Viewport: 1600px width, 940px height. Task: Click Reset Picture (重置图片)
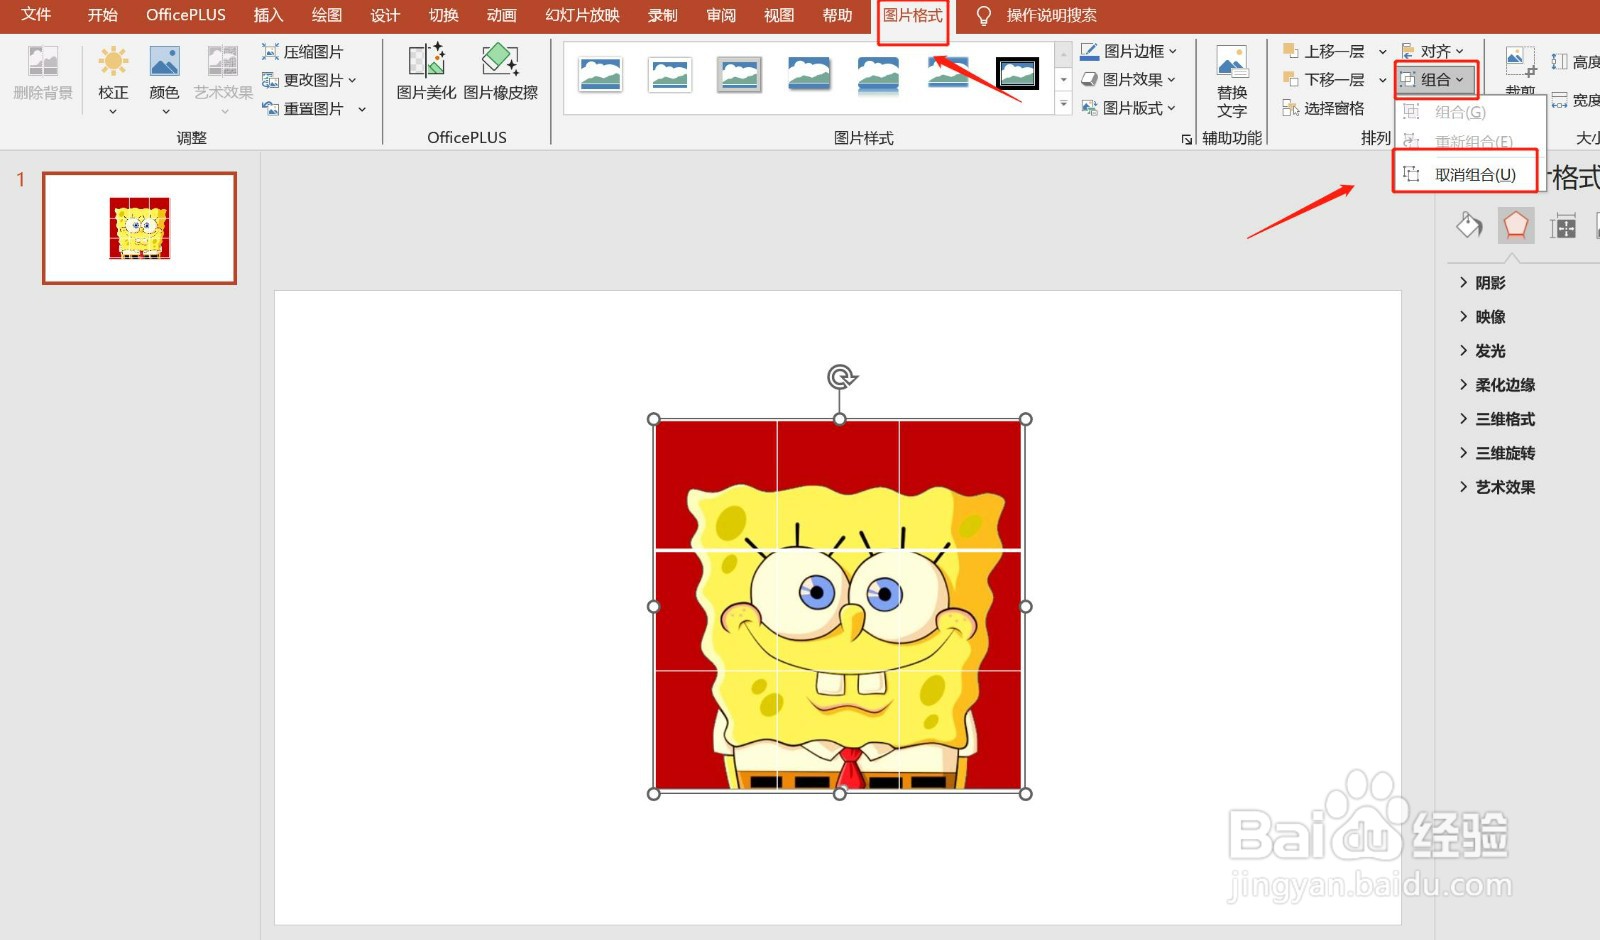302,108
